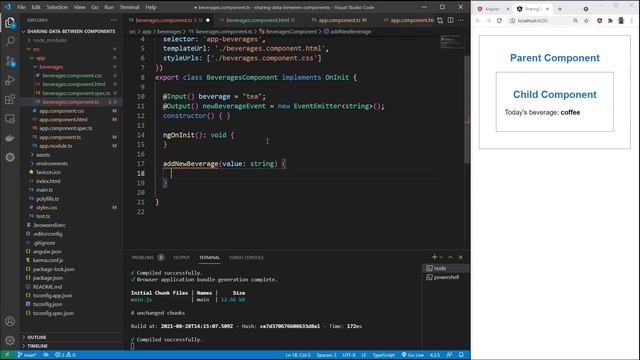The width and height of the screenshot is (640, 360).
Task: Open Chrome extensions puzzle icon
Action: [610, 20]
